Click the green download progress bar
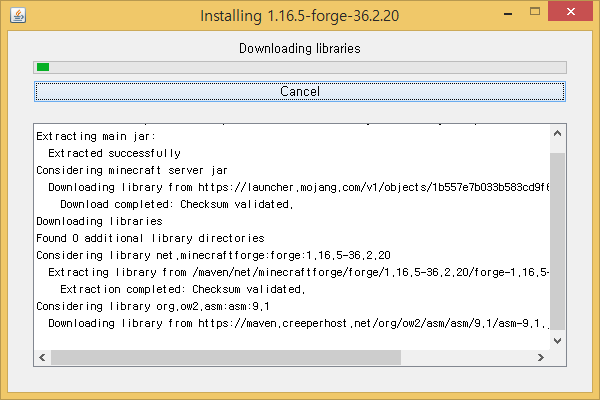Viewport: 600px width, 400px height. click(300, 67)
